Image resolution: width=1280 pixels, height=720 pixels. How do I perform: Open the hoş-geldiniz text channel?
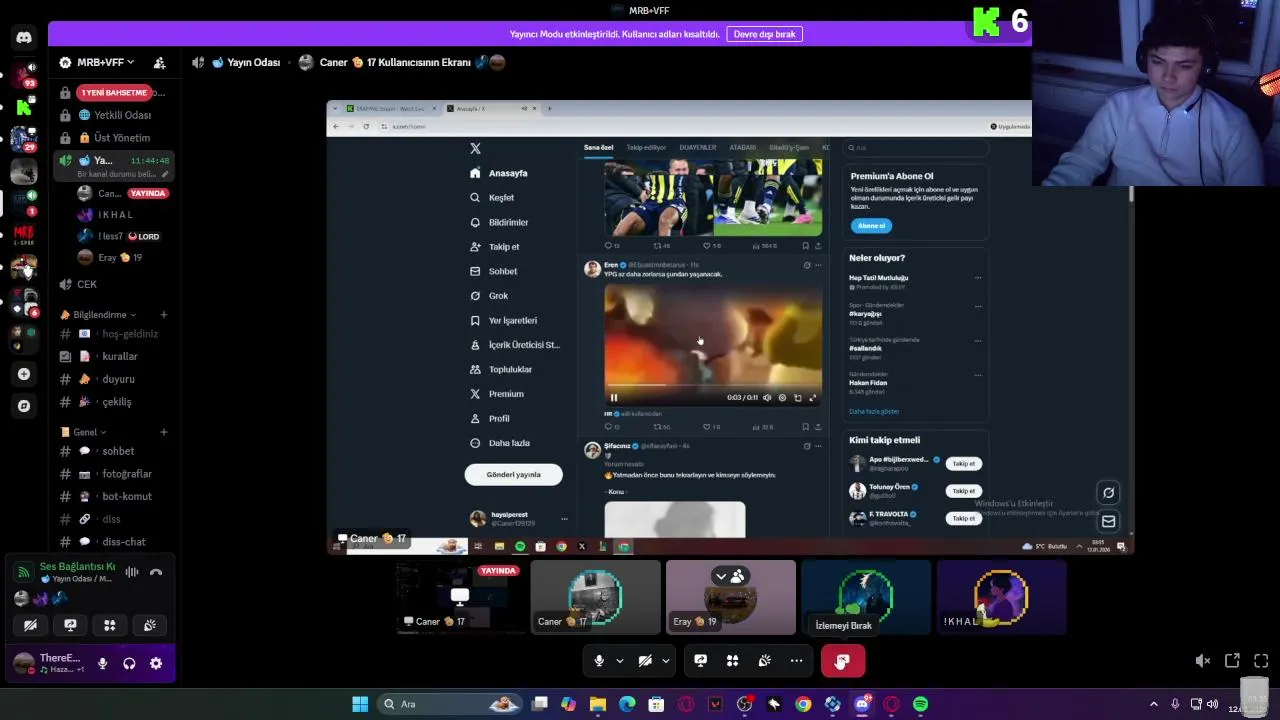[x=115, y=334]
